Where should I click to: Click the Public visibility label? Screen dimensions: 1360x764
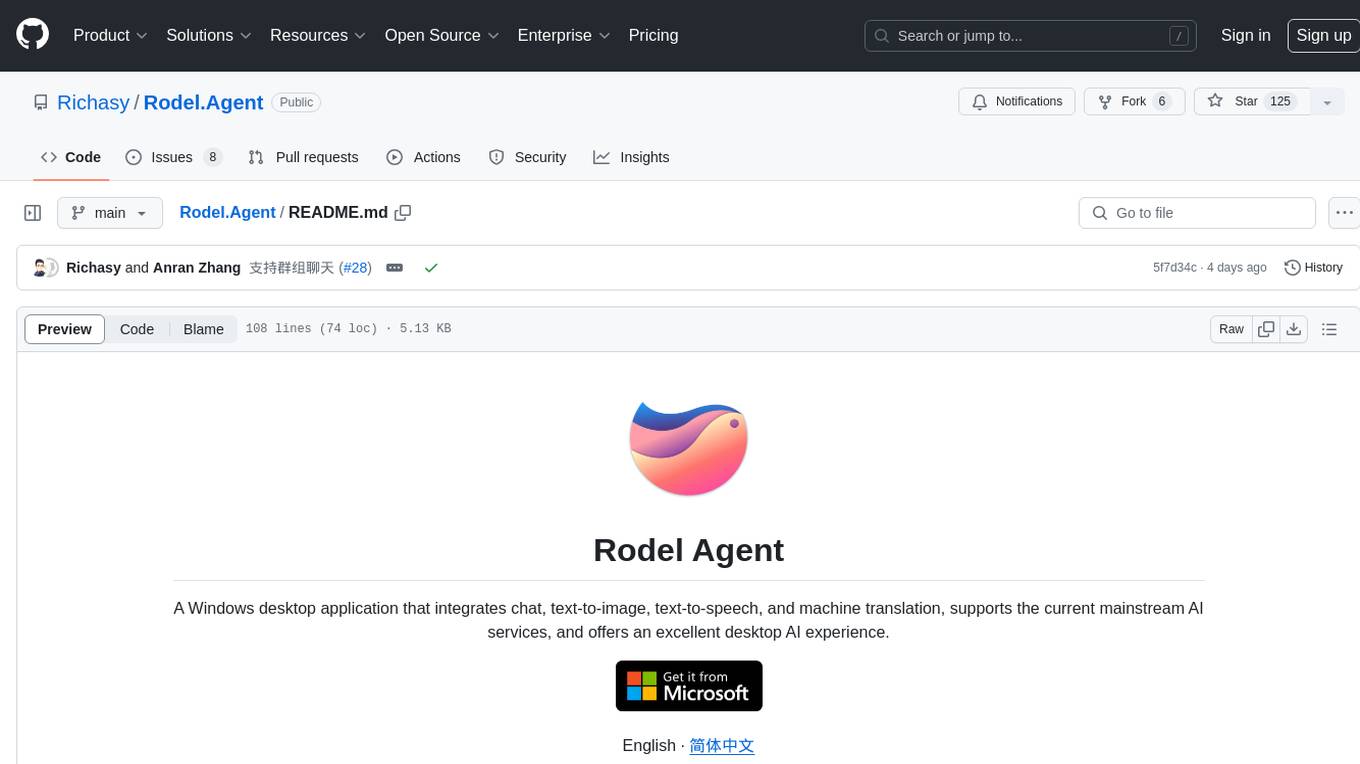click(x=296, y=102)
